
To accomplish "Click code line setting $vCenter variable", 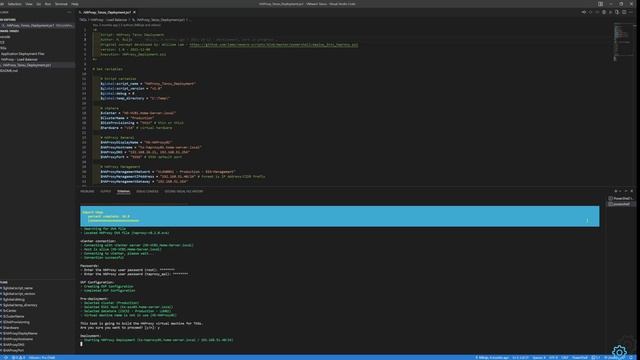I will (139, 113).
